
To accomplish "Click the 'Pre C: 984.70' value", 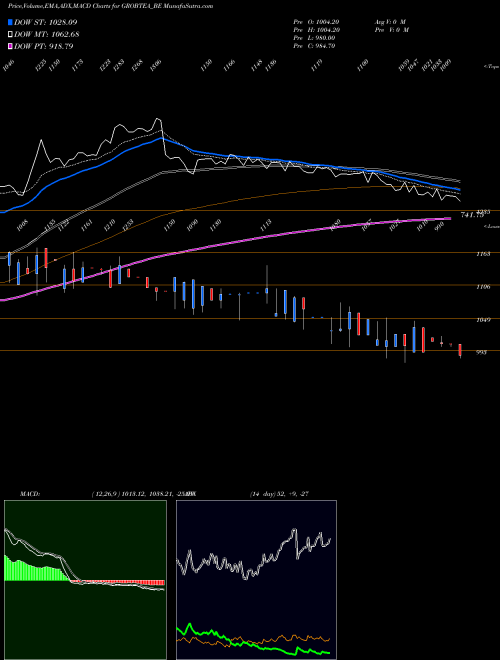I will (314, 46).
